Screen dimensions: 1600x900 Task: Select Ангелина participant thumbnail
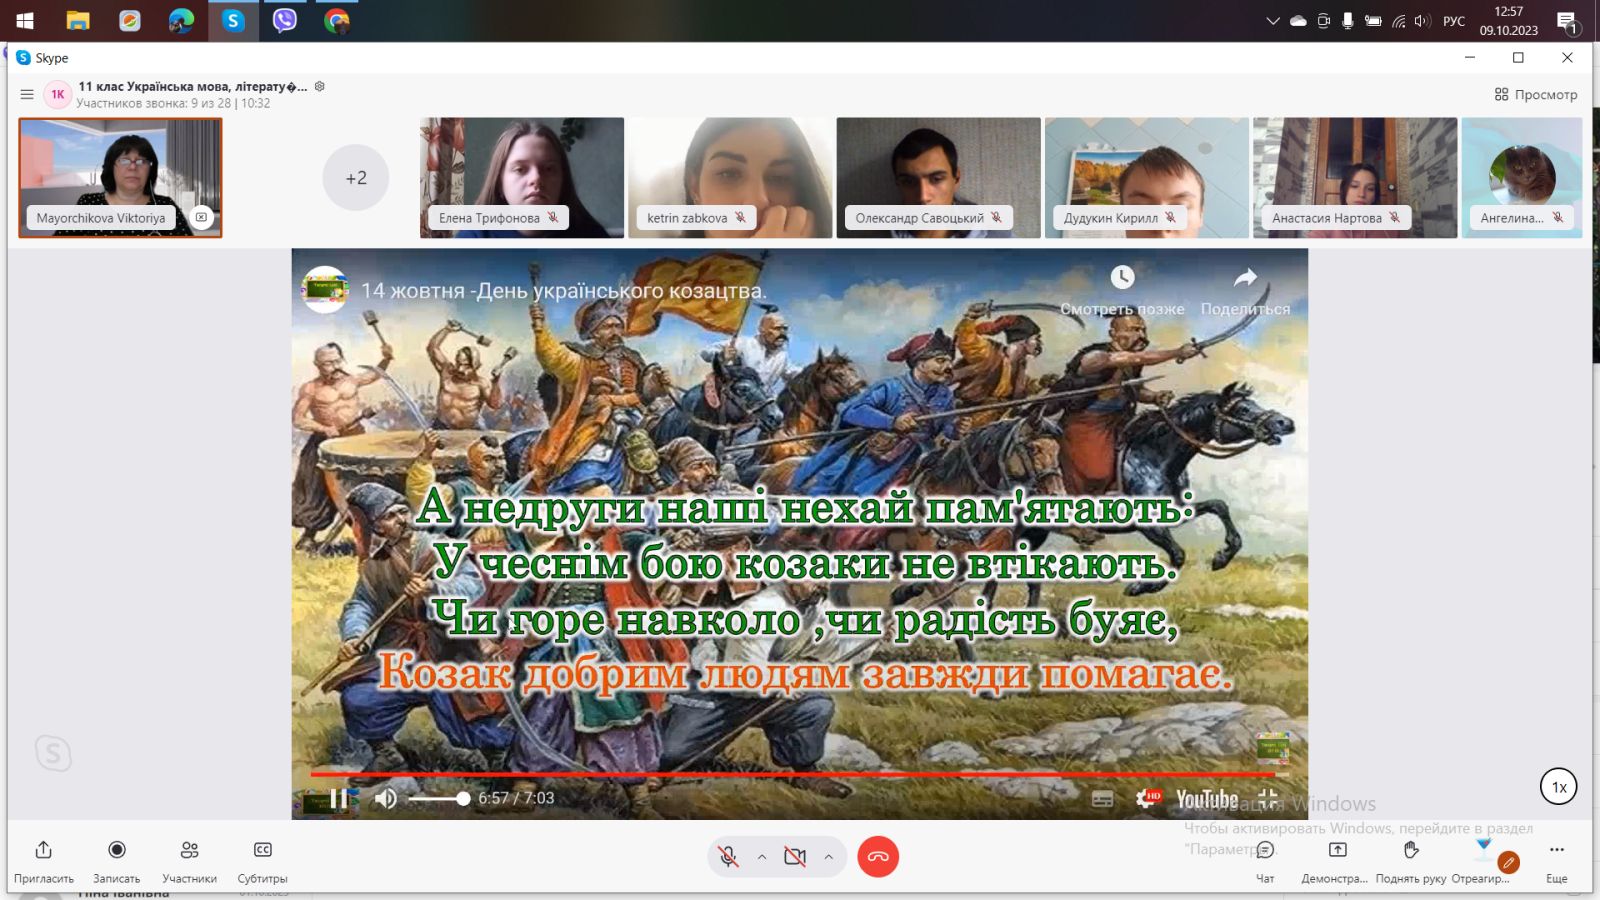(x=1522, y=178)
